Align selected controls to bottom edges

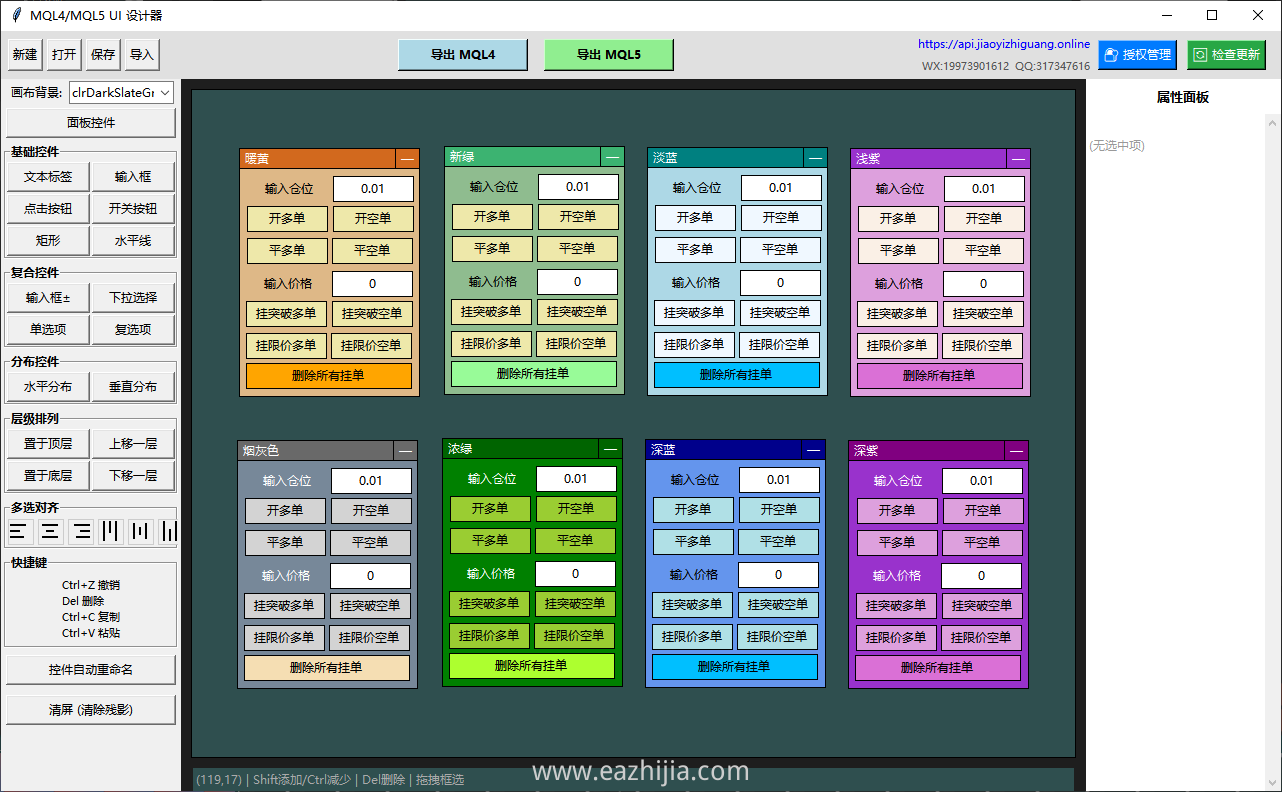click(x=169, y=531)
